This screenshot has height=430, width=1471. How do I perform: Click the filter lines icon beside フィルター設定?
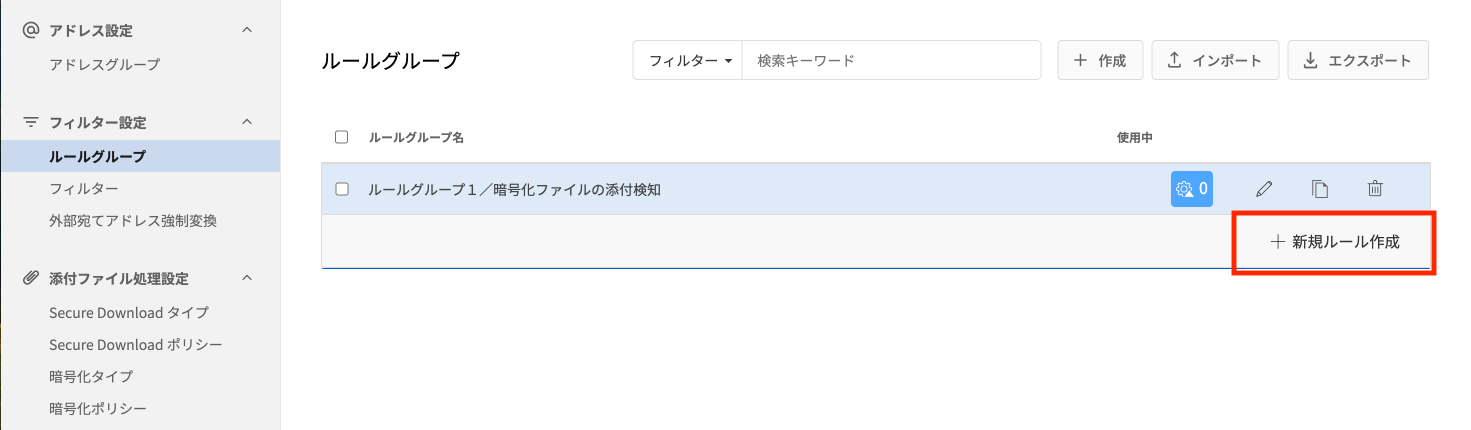(31, 123)
